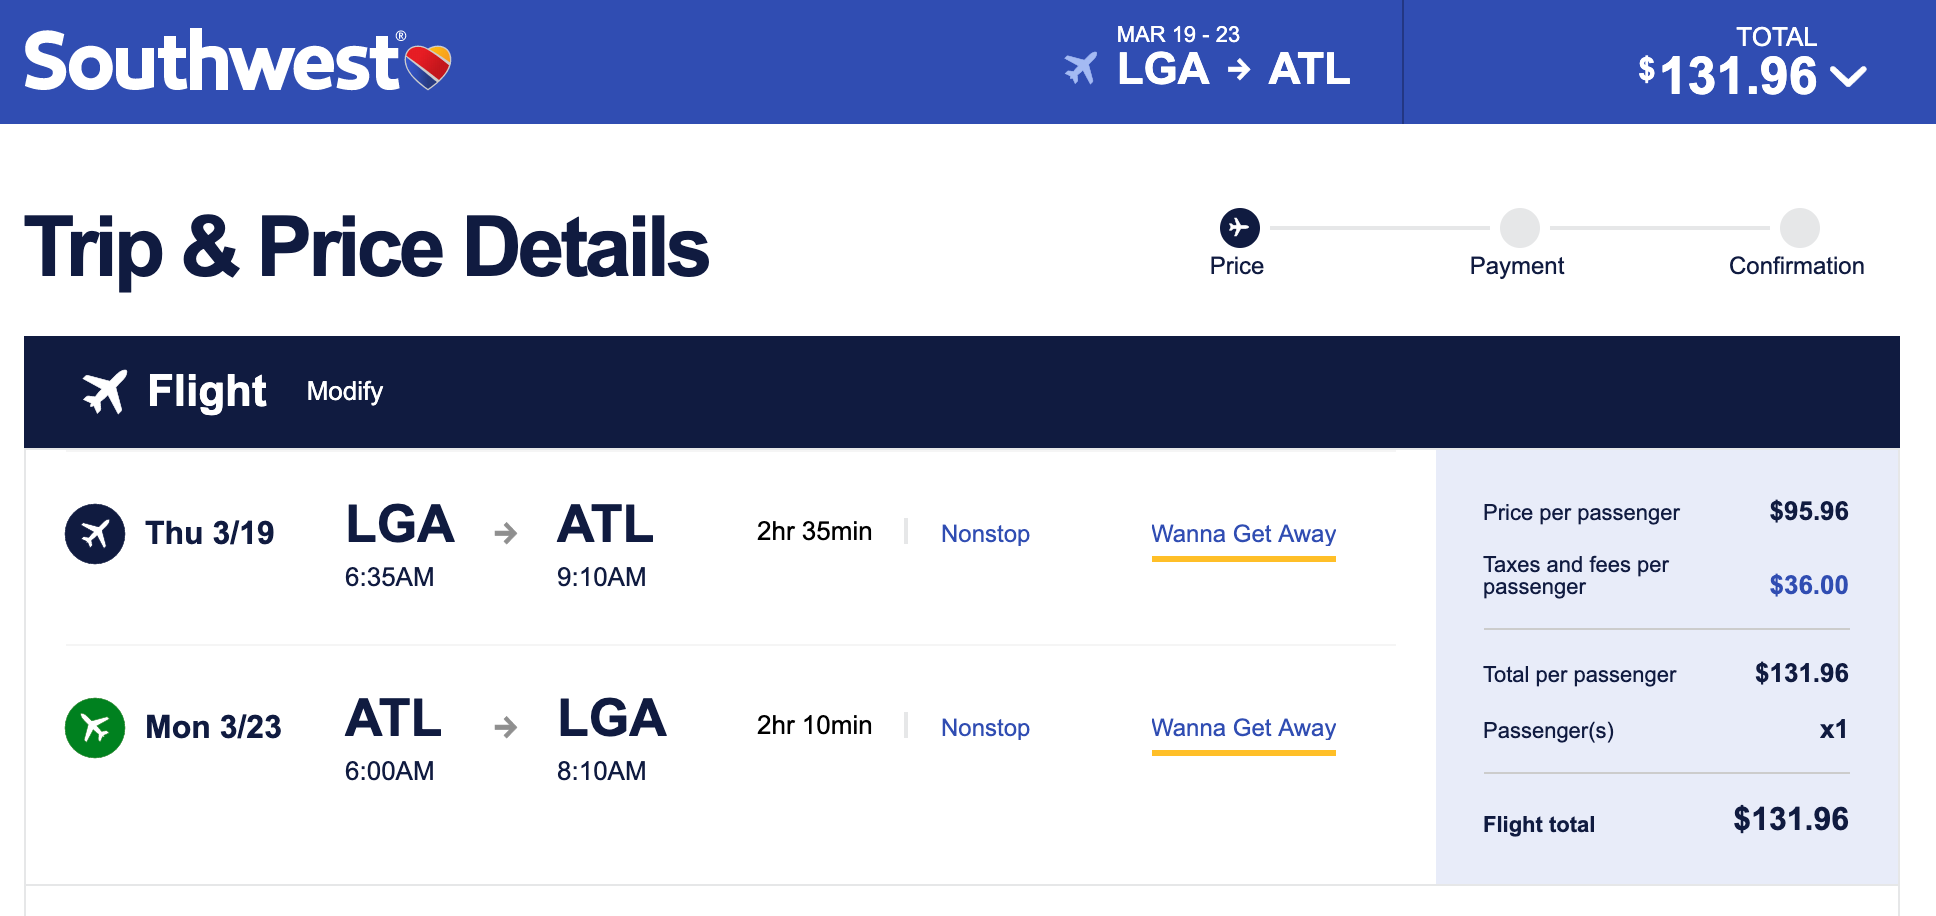The image size is (1936, 916).
Task: Click the white plane icon beside Flight
Action: pyautogui.click(x=105, y=391)
